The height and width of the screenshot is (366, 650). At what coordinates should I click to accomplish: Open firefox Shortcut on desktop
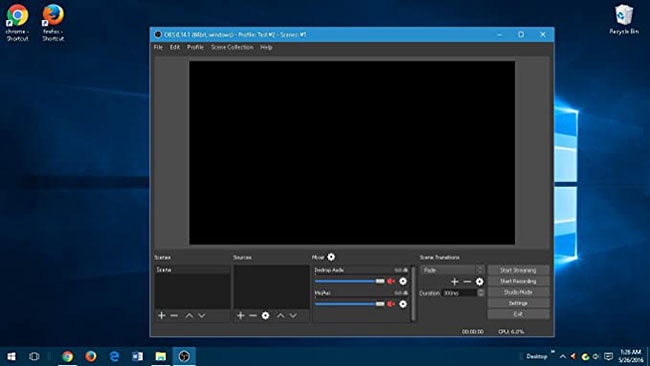click(x=53, y=22)
